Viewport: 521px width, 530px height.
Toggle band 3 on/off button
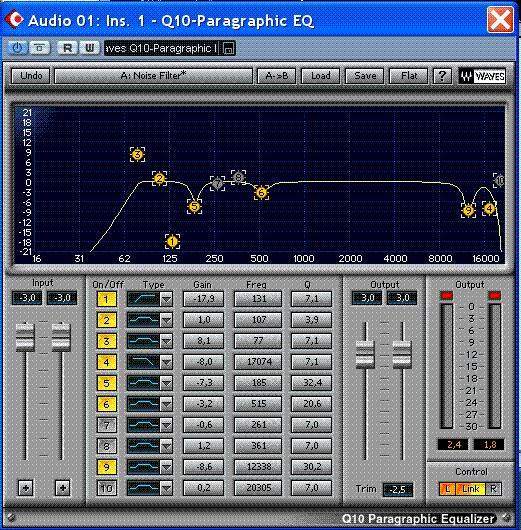(106, 341)
